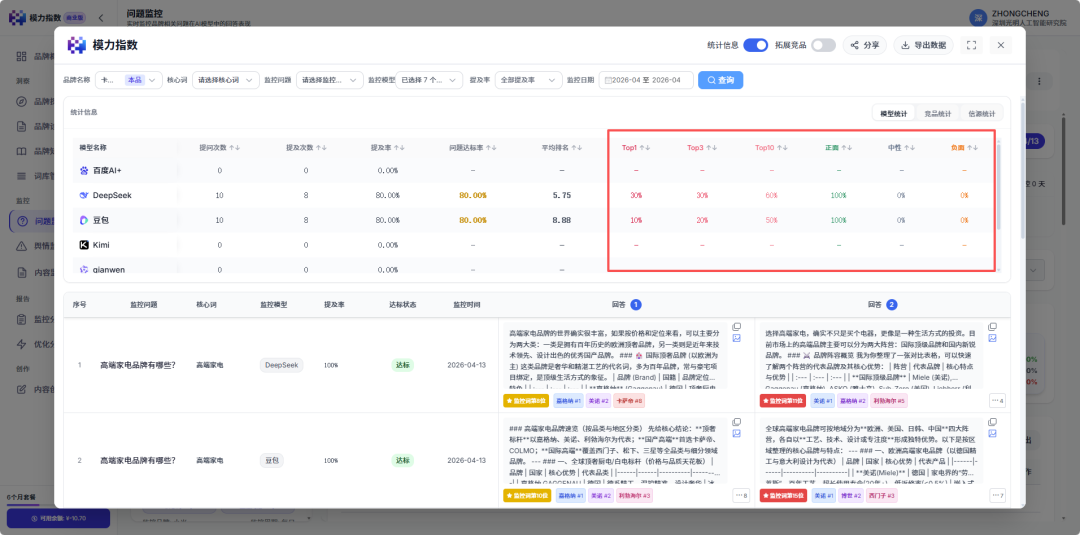The height and width of the screenshot is (535, 1080).
Task: Open the 品牌名称 dropdown
Action: [129, 81]
